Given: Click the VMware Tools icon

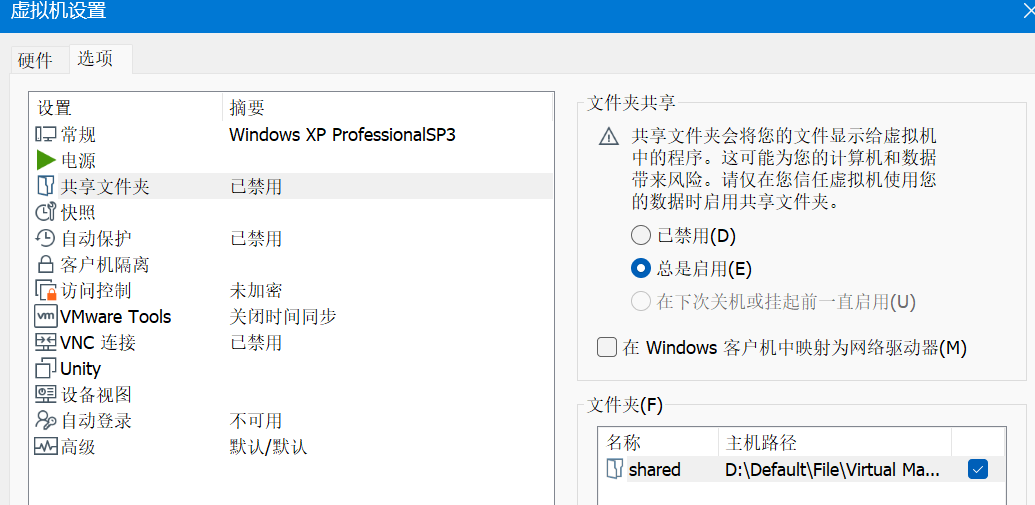Looking at the screenshot, I should pos(46,317).
